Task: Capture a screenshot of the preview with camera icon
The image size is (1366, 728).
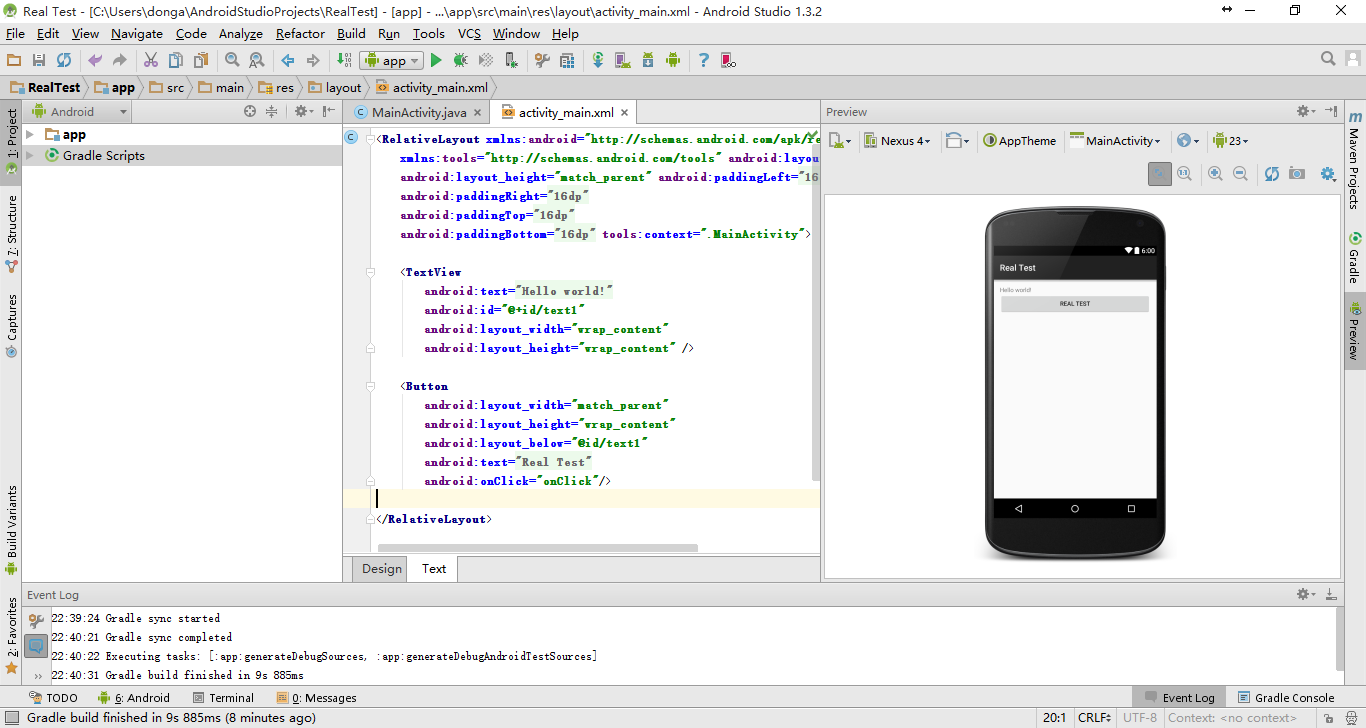Action: click(x=1297, y=174)
